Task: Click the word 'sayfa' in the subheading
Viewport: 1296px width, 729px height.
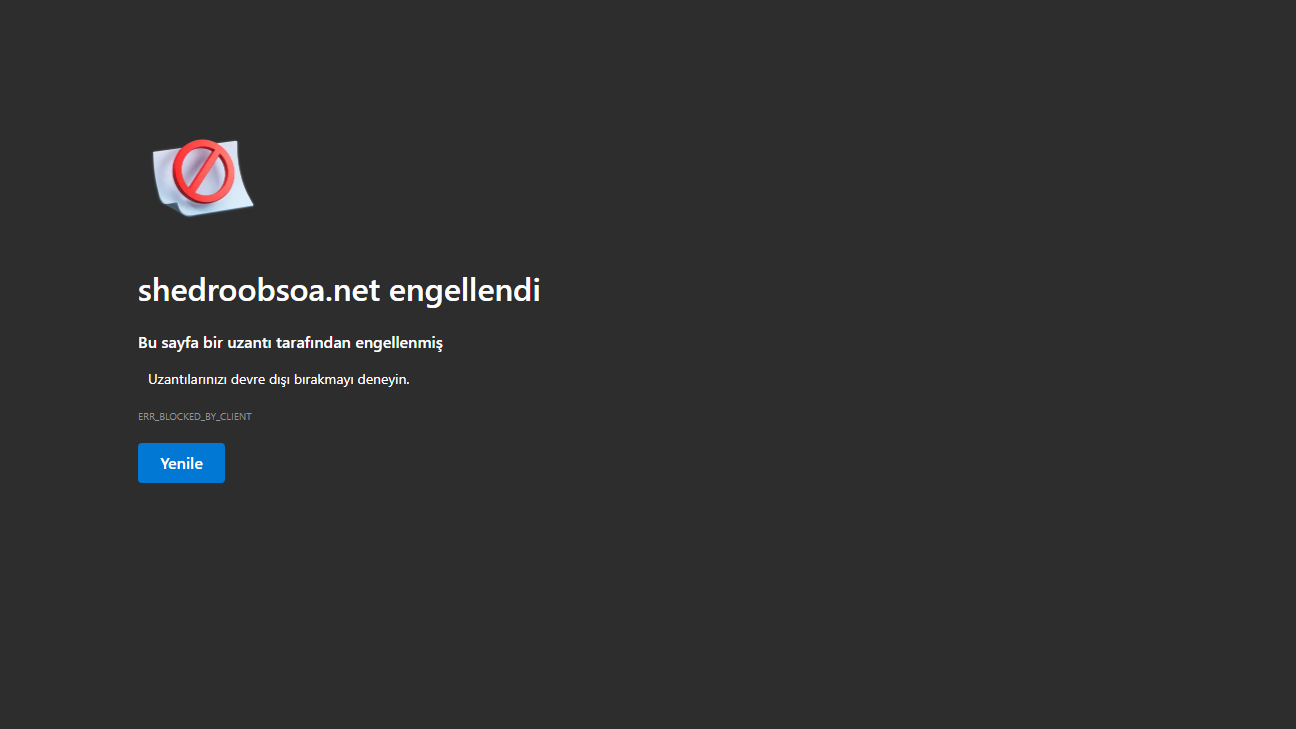Action: (180, 343)
